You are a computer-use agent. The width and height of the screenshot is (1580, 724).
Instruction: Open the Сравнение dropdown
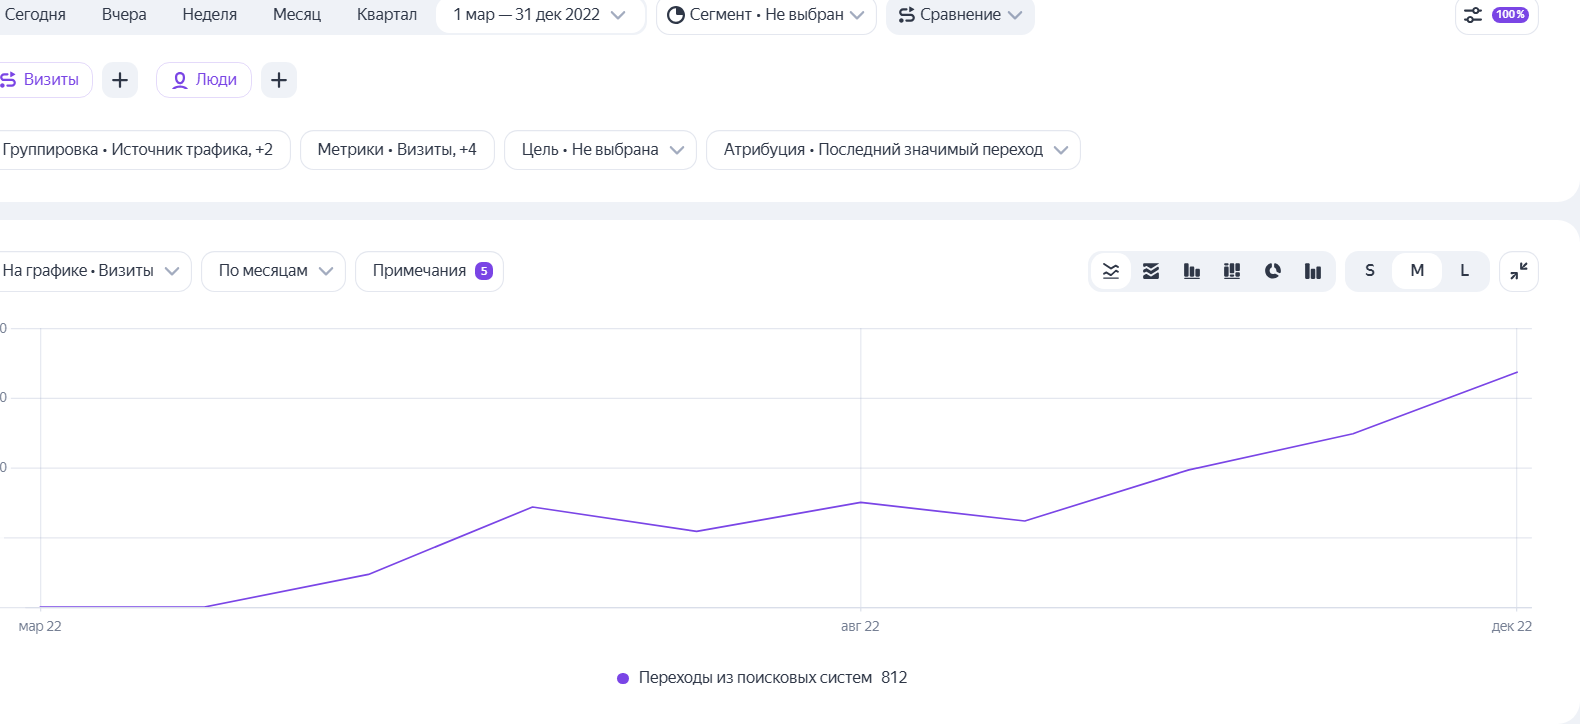(x=960, y=15)
